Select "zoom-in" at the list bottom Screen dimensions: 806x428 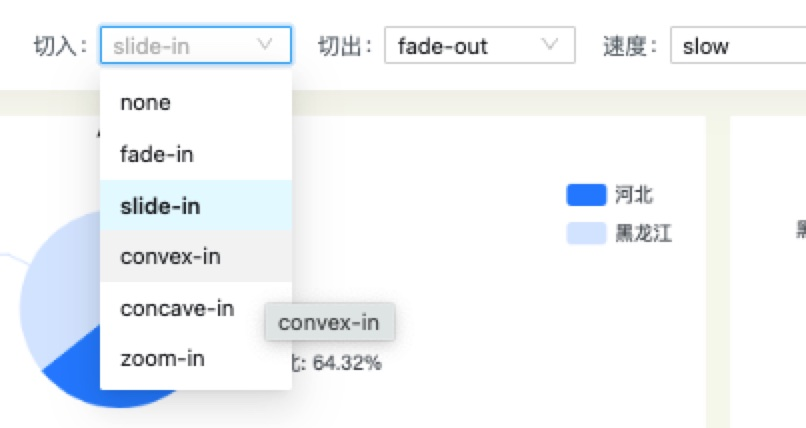(162, 359)
